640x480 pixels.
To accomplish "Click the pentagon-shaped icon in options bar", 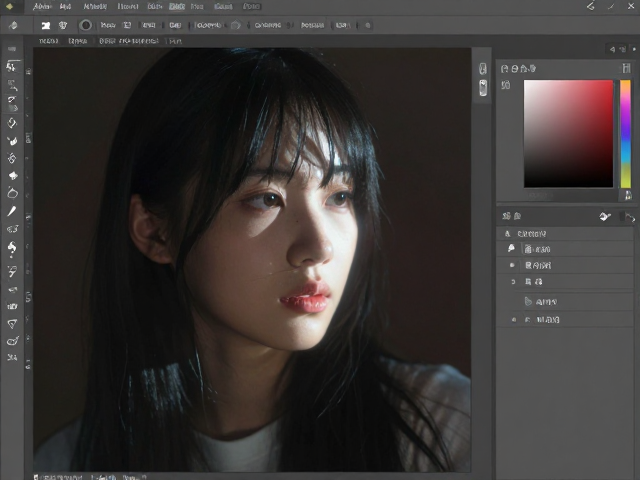I will 236,25.
